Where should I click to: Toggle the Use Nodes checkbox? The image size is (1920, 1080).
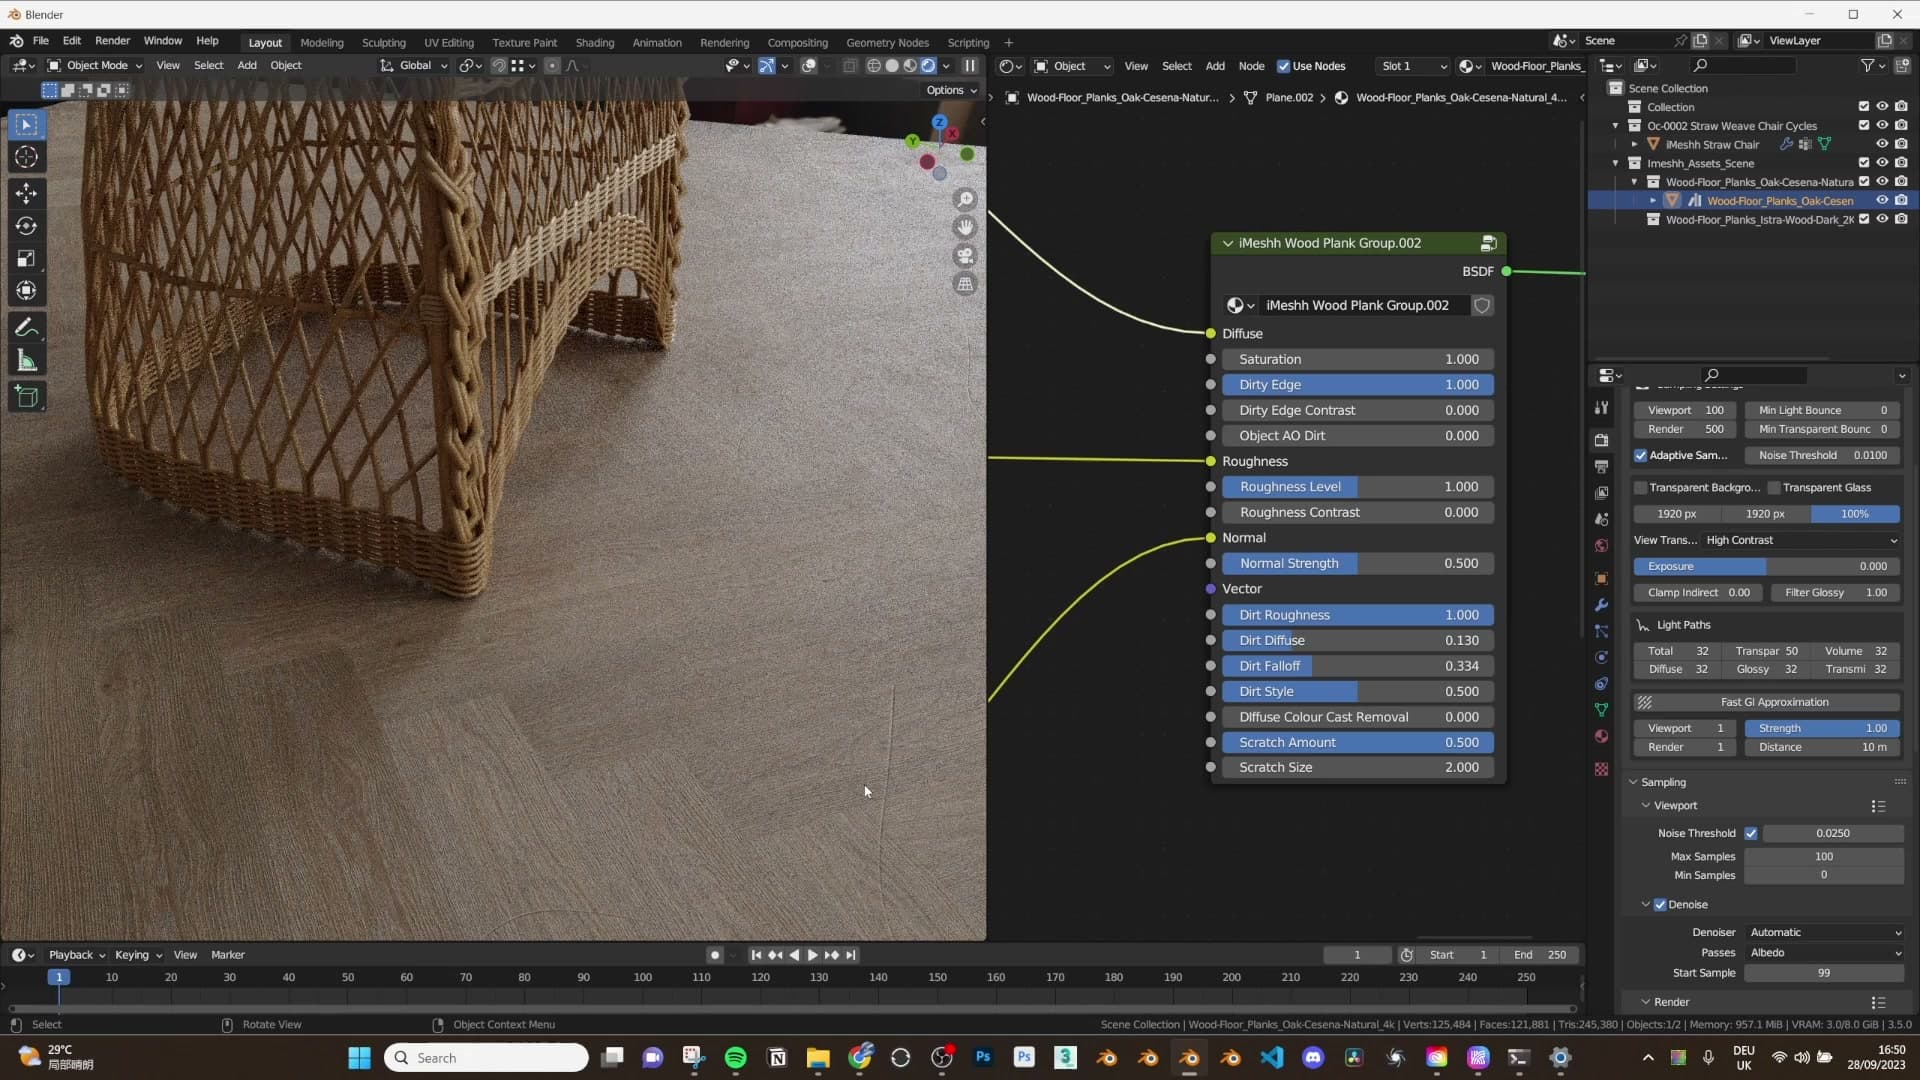coord(1284,66)
